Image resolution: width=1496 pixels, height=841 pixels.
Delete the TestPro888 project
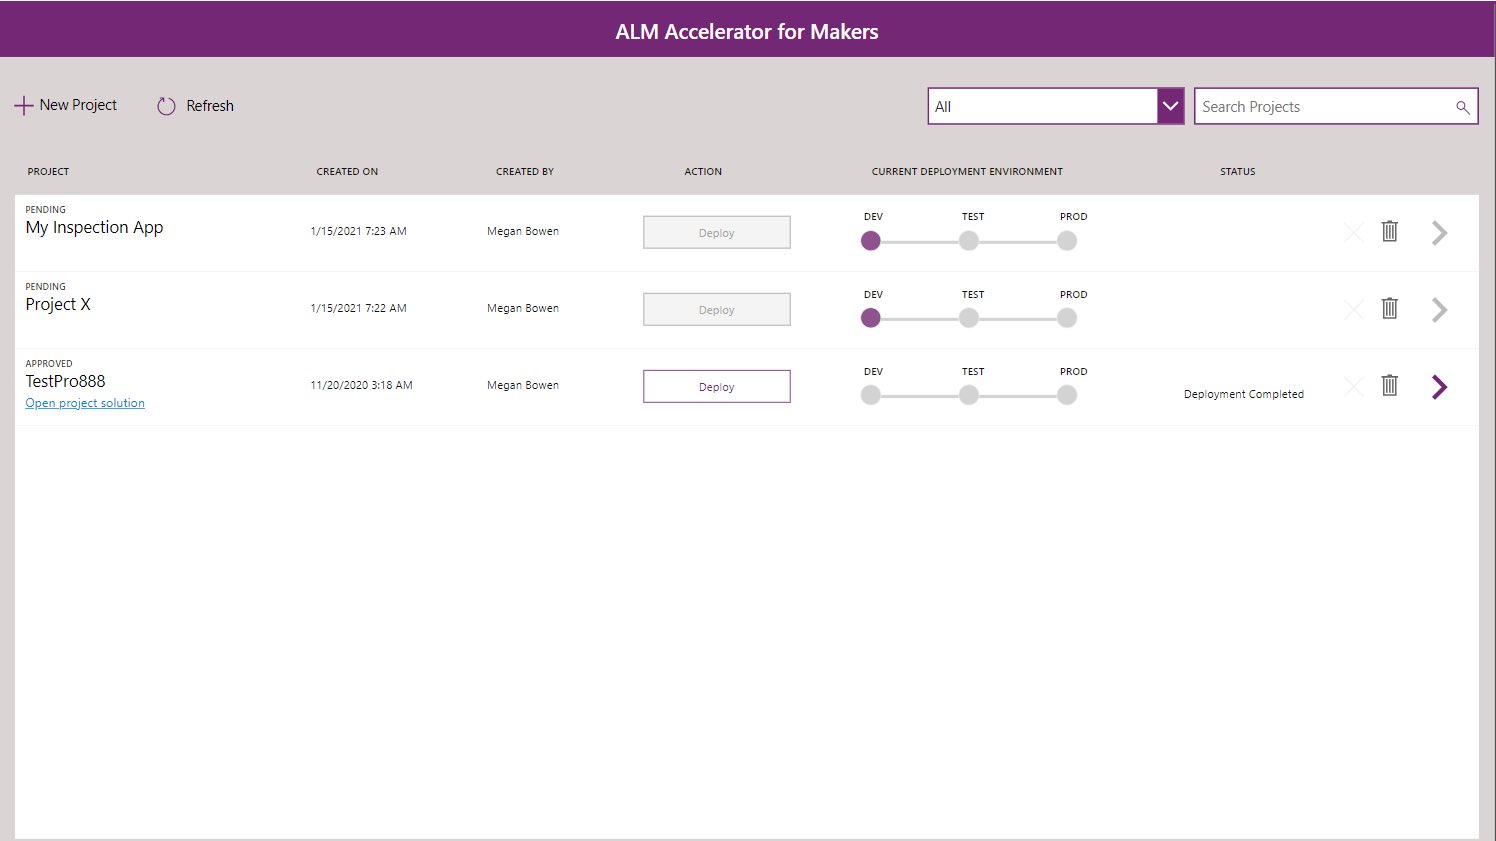click(1389, 386)
